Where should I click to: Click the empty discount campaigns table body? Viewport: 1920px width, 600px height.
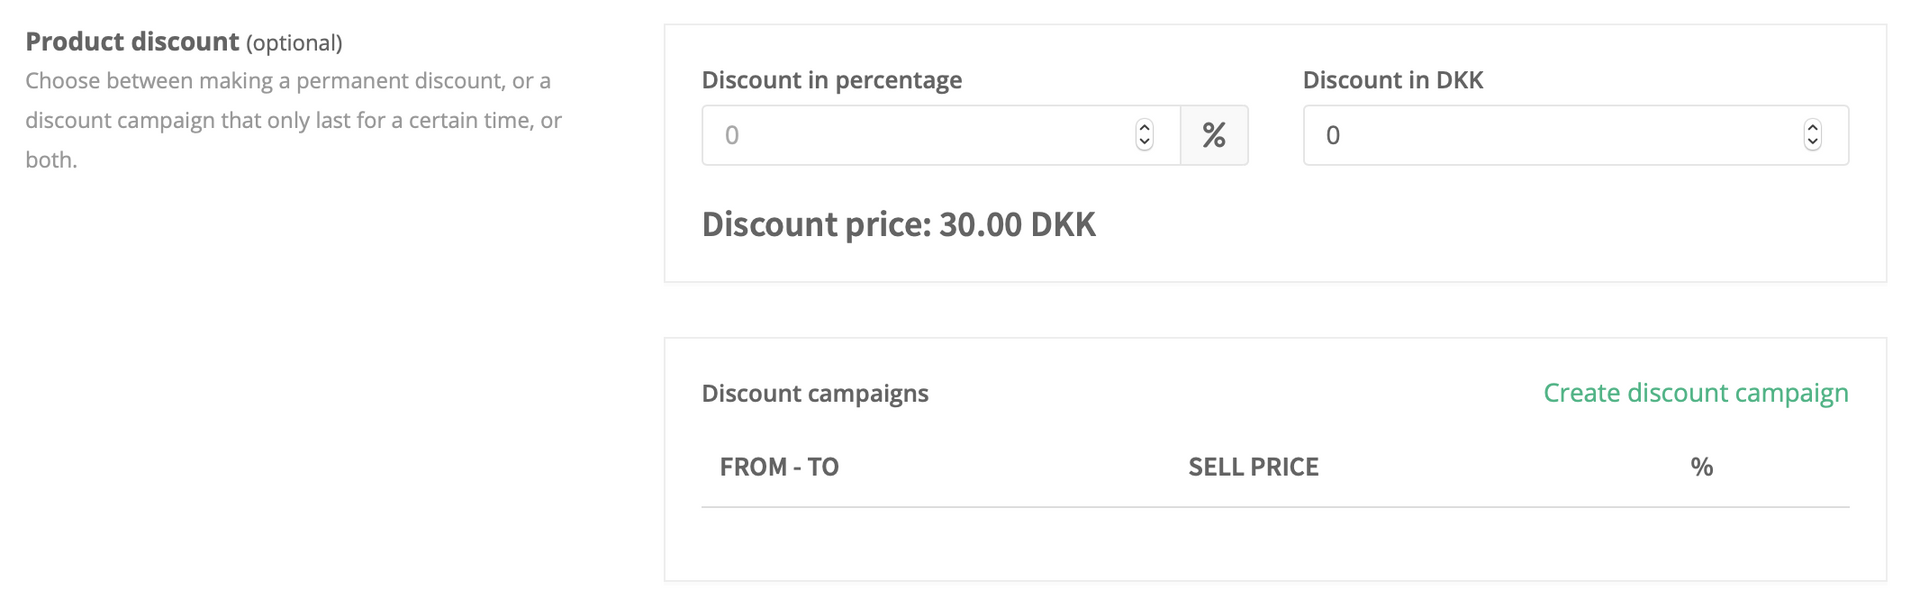pos(1275,543)
